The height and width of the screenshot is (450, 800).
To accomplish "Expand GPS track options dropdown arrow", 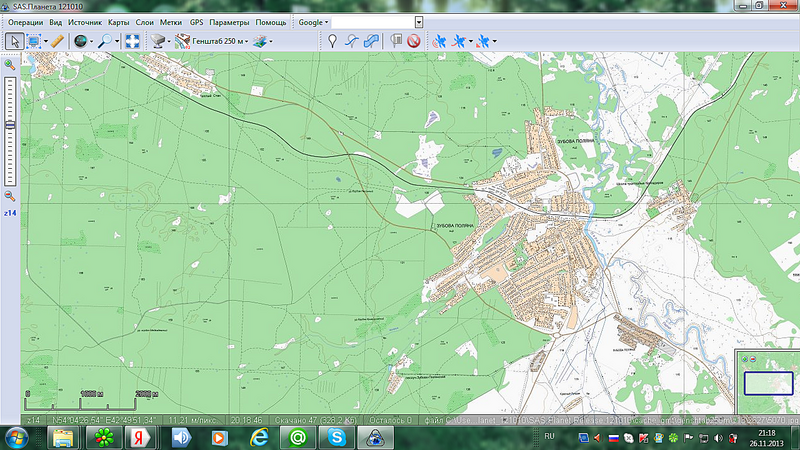I will [x=471, y=41].
